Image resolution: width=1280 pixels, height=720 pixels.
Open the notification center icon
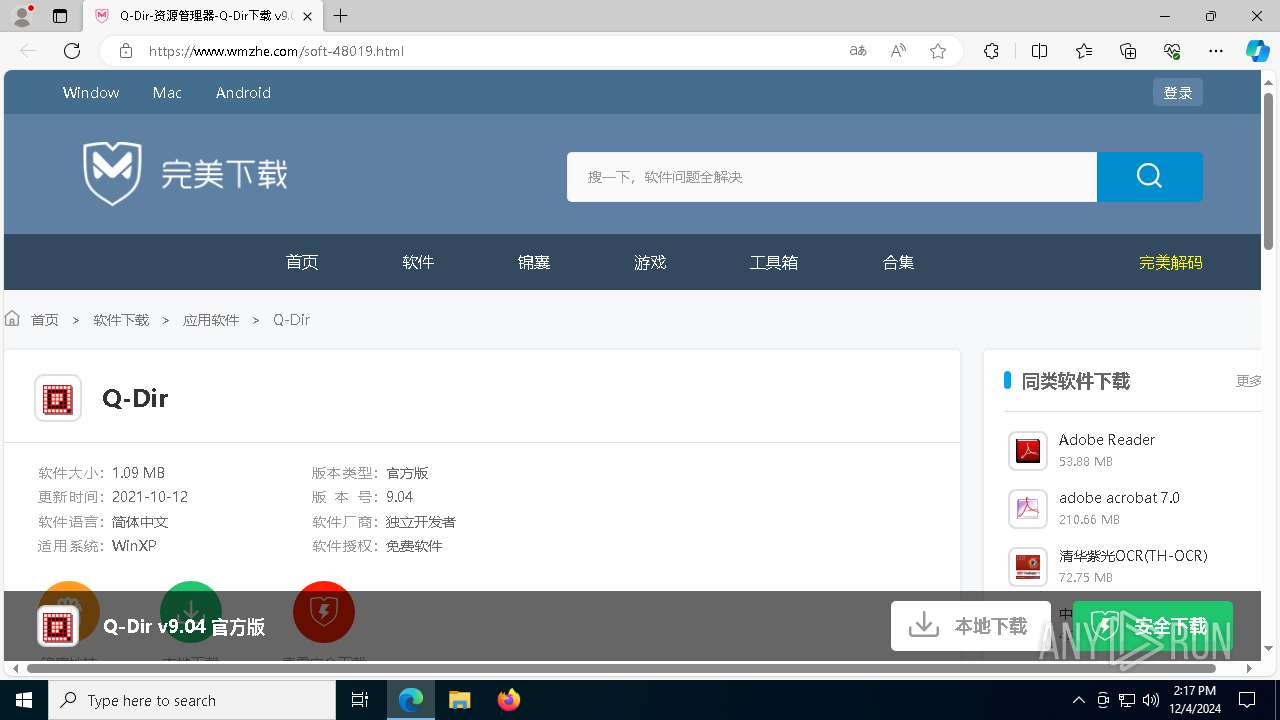1247,700
